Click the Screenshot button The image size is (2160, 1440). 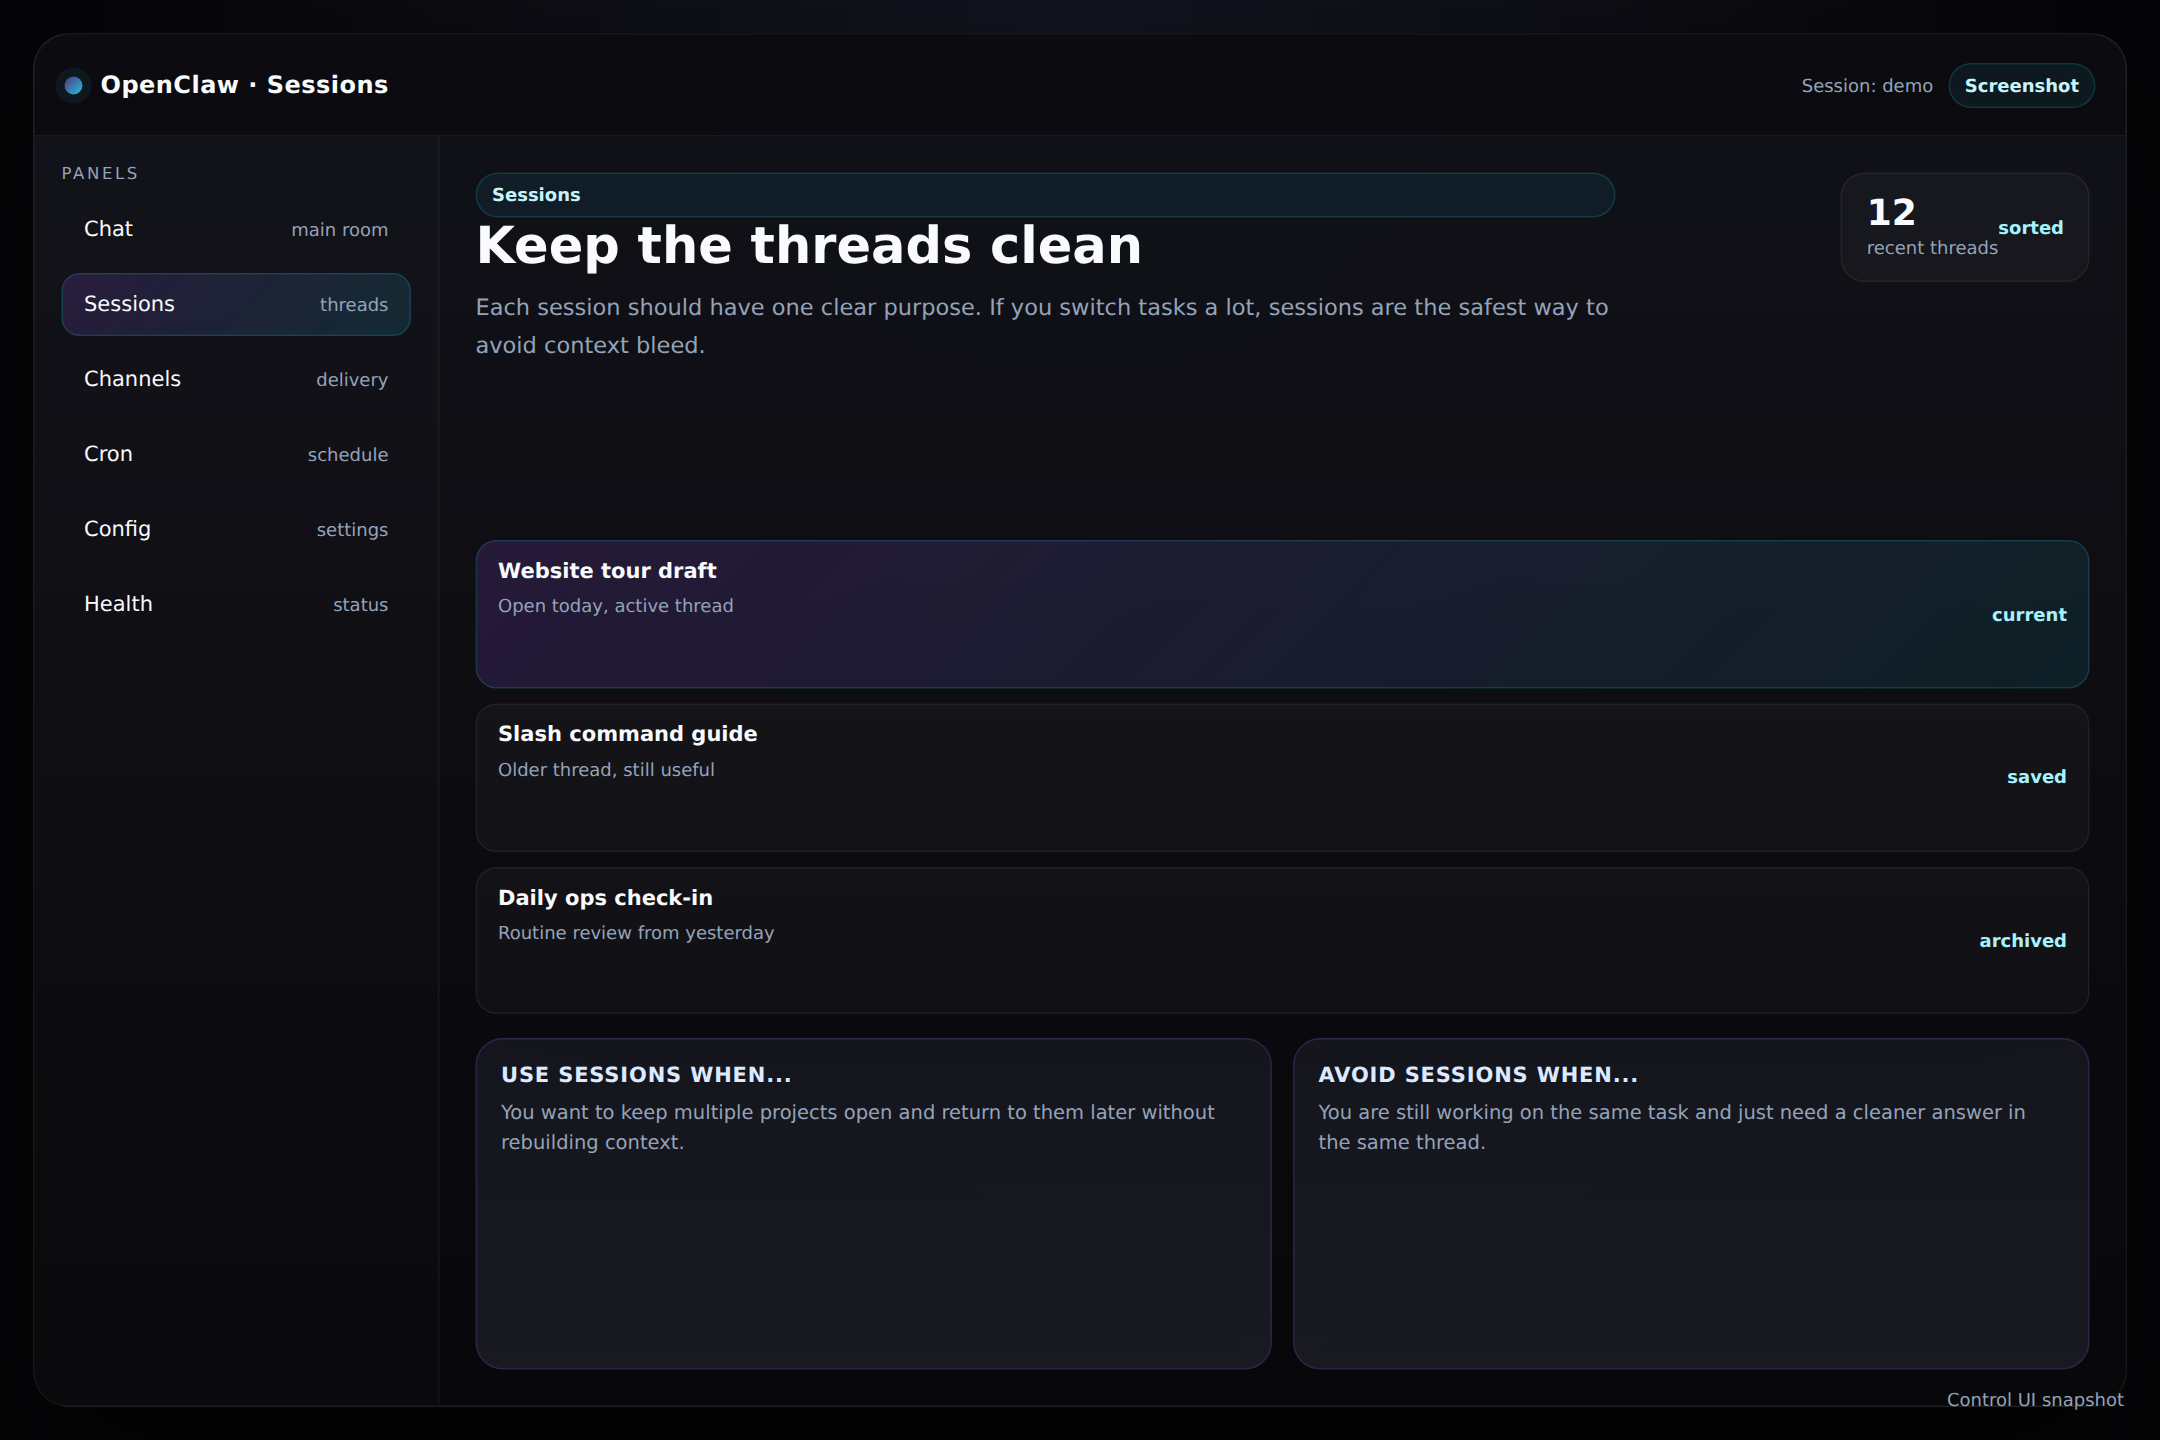2021,86
